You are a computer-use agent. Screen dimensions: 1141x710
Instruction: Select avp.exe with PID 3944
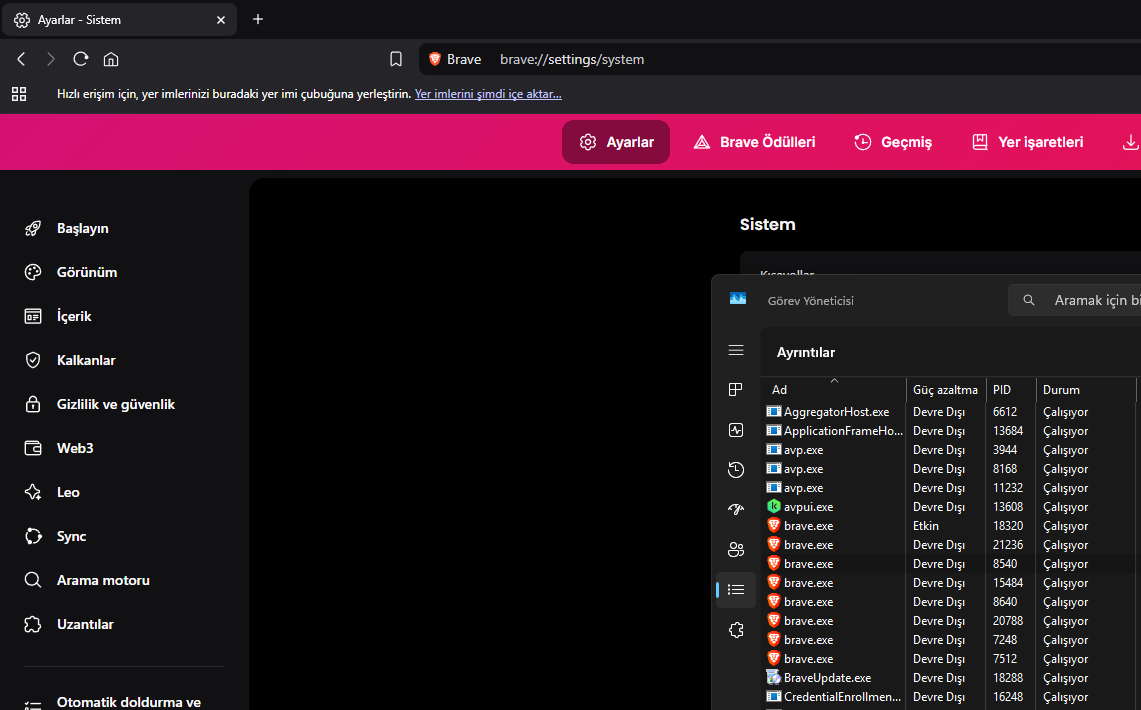(x=952, y=450)
